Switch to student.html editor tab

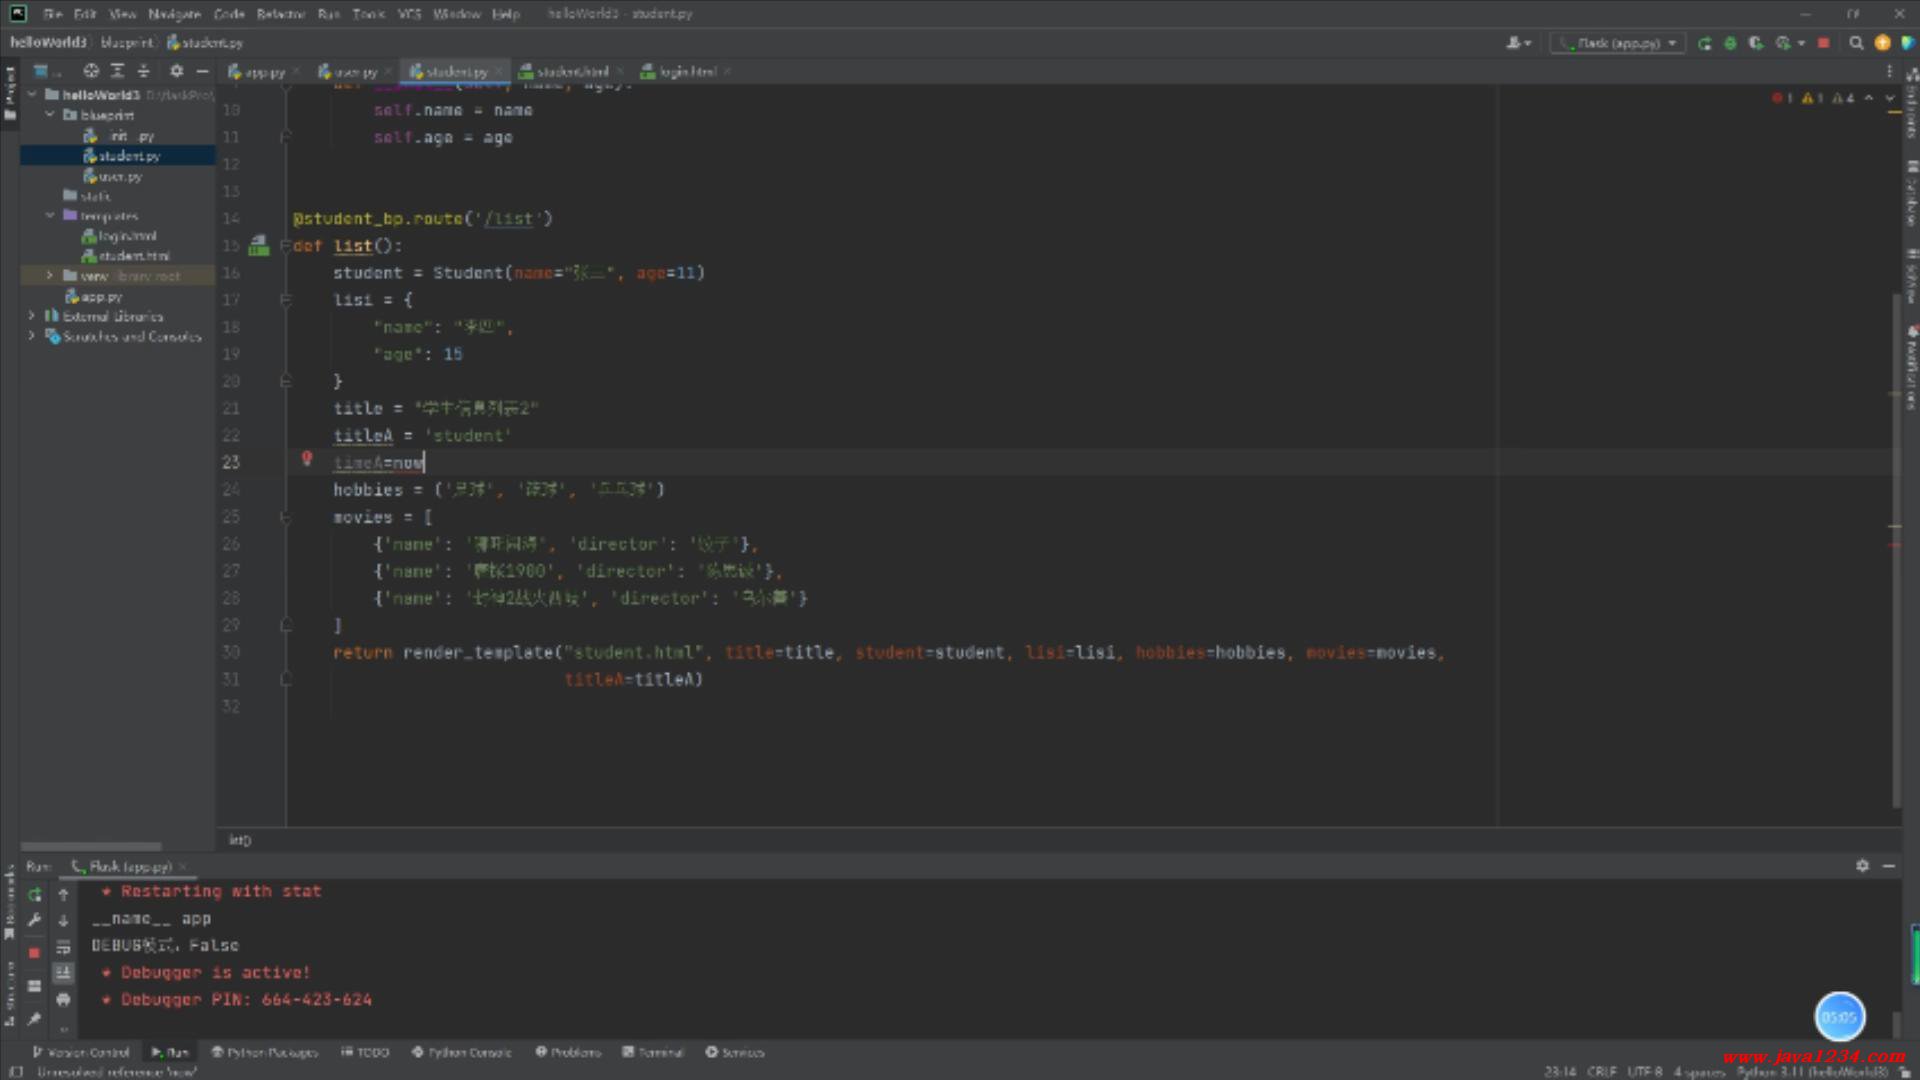tap(571, 72)
